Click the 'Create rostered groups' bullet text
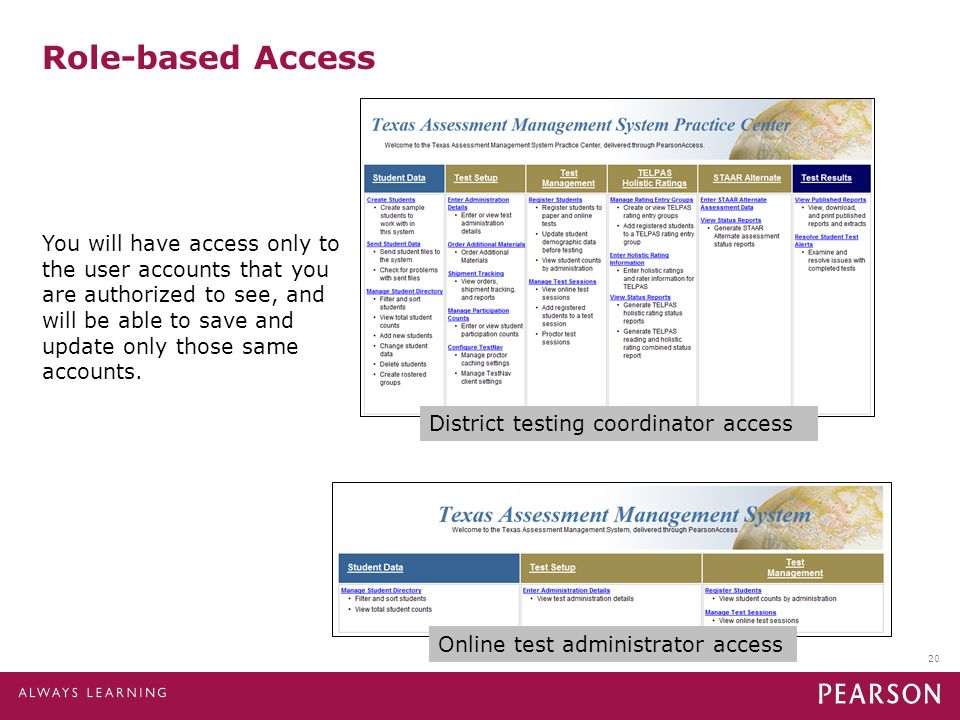This screenshot has height=720, width=960. (402, 378)
